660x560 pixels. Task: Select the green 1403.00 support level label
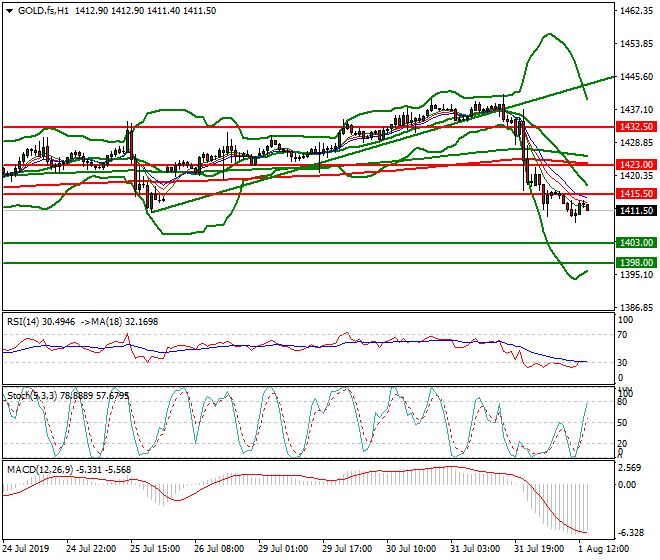tap(635, 243)
